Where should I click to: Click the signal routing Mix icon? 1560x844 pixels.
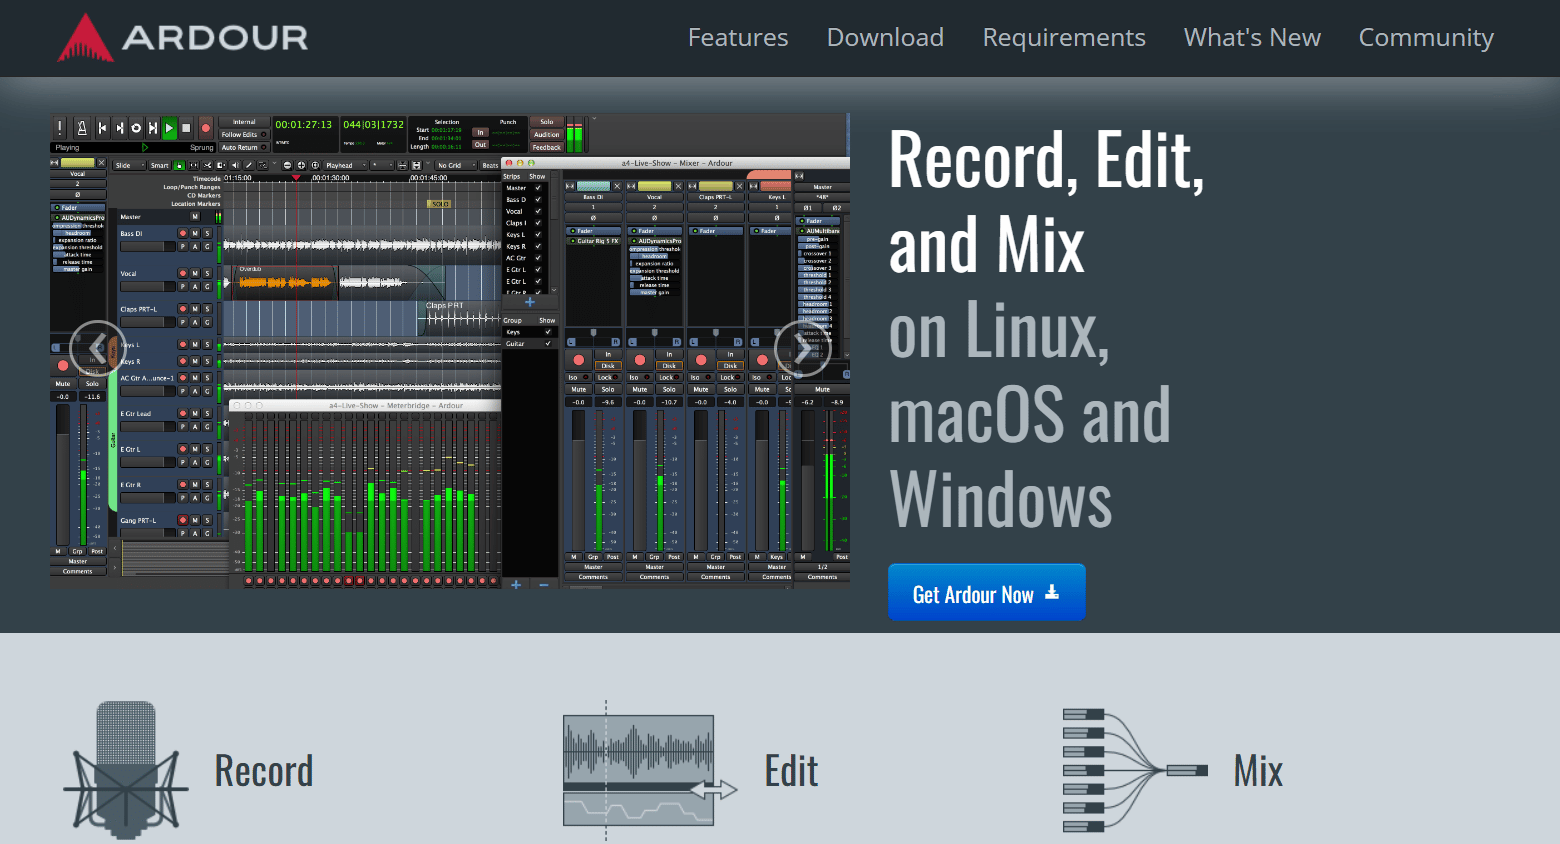(1135, 770)
